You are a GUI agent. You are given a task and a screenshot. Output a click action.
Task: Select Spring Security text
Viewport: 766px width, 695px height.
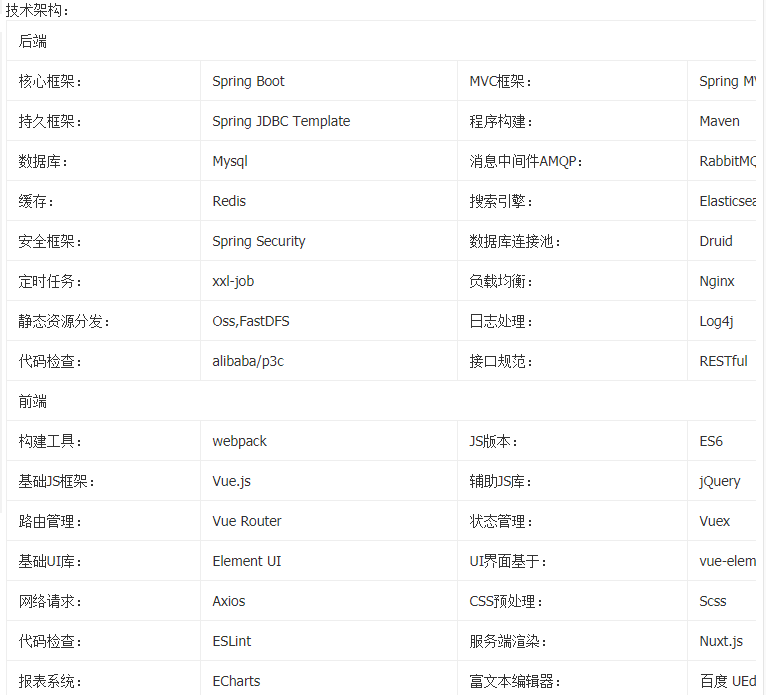[x=258, y=241]
